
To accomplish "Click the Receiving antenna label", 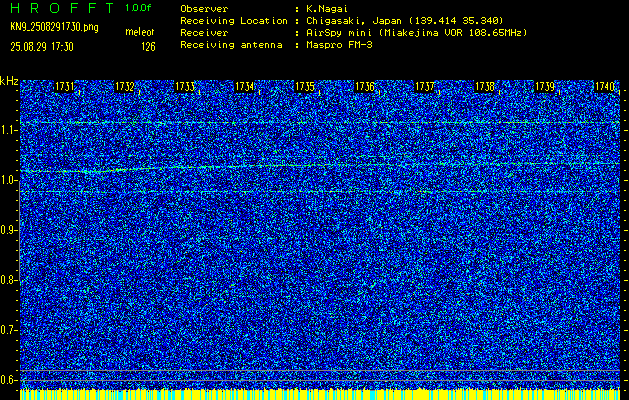I will (231, 45).
